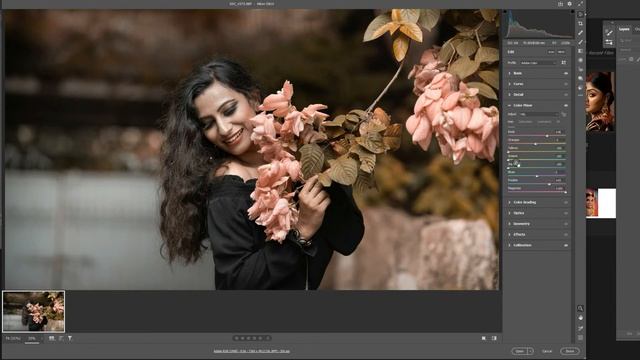Viewport: 640px width, 360px height.
Task: Expand the Basic panel
Action: 509,73
